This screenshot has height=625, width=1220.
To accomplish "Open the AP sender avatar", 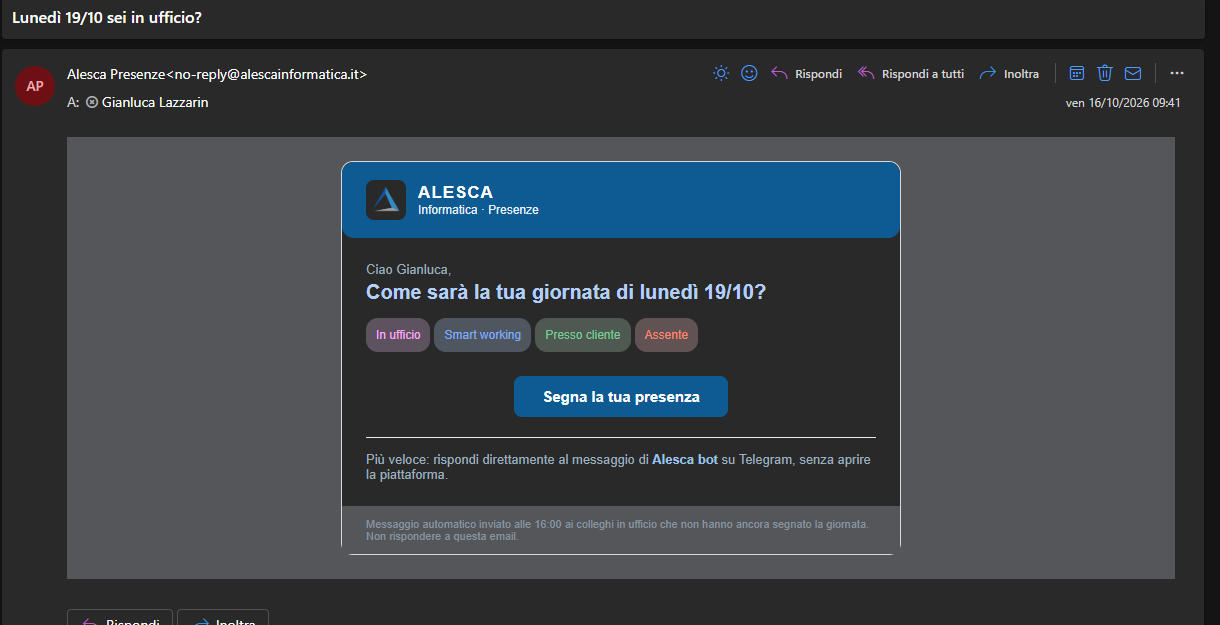I will [x=35, y=86].
